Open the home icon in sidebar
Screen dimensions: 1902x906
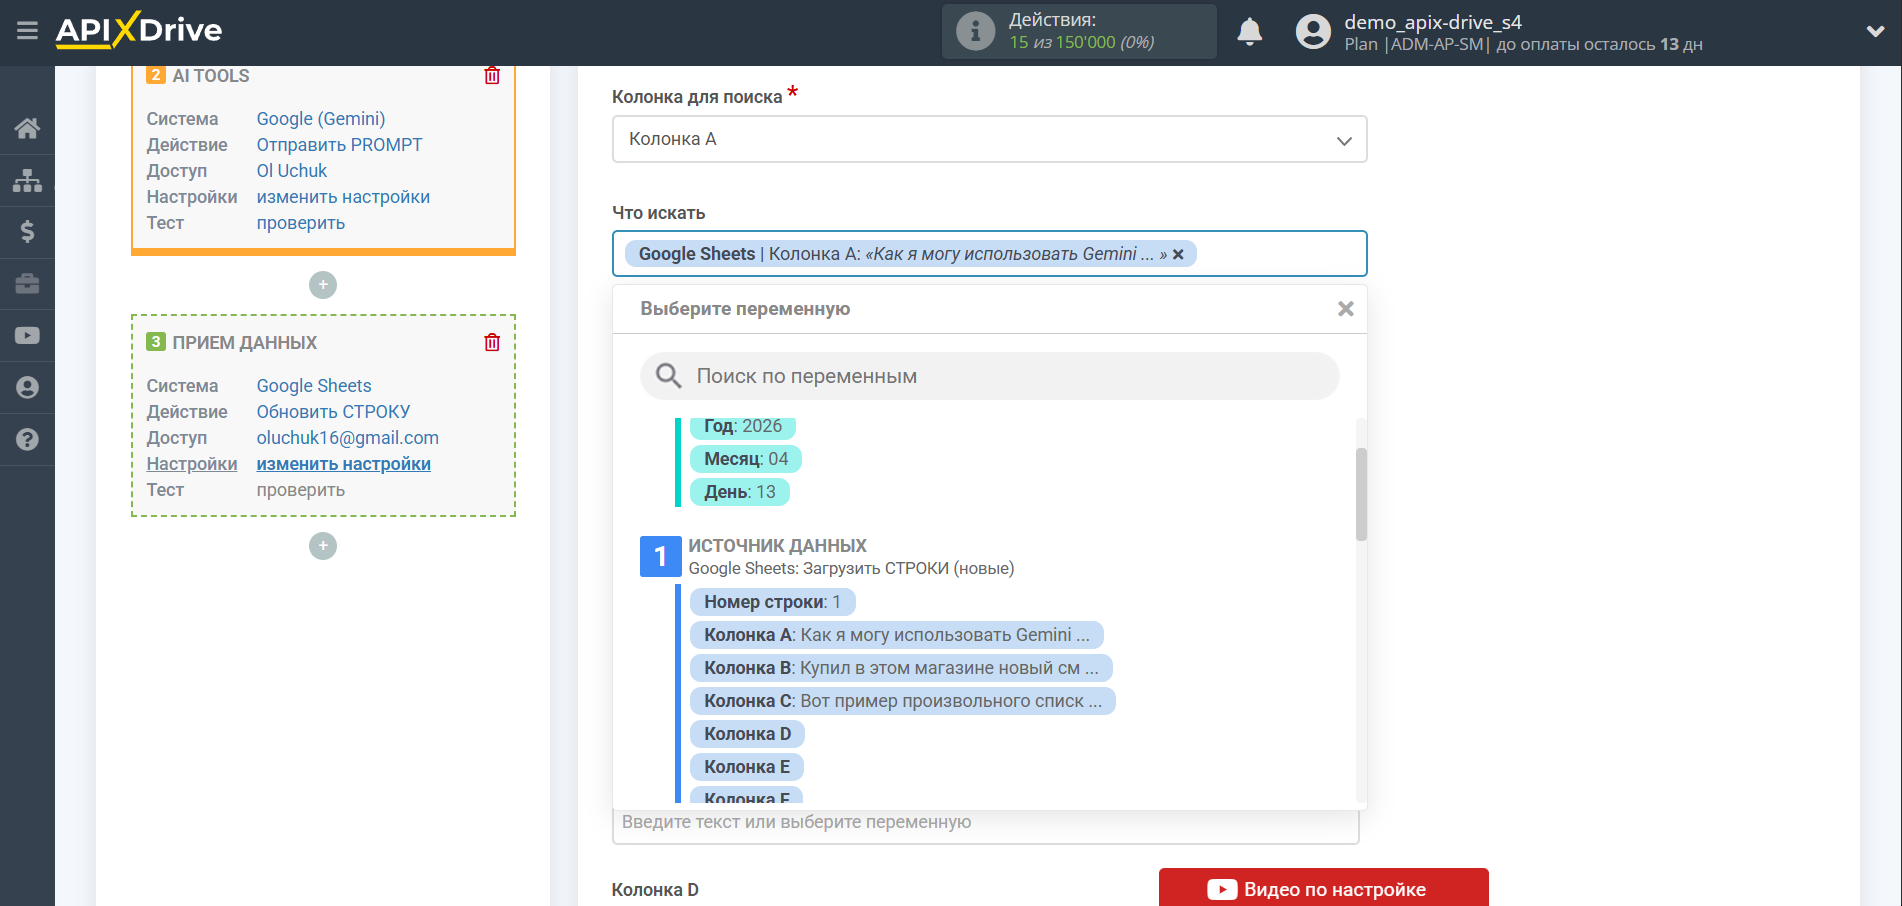coord(27,128)
